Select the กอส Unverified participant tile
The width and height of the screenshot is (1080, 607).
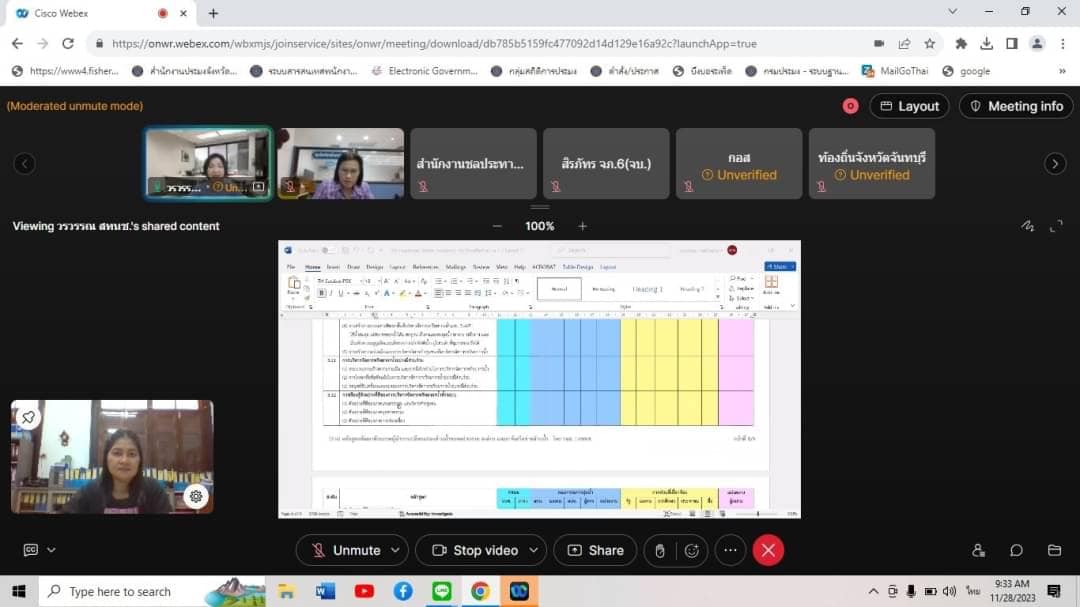point(739,163)
